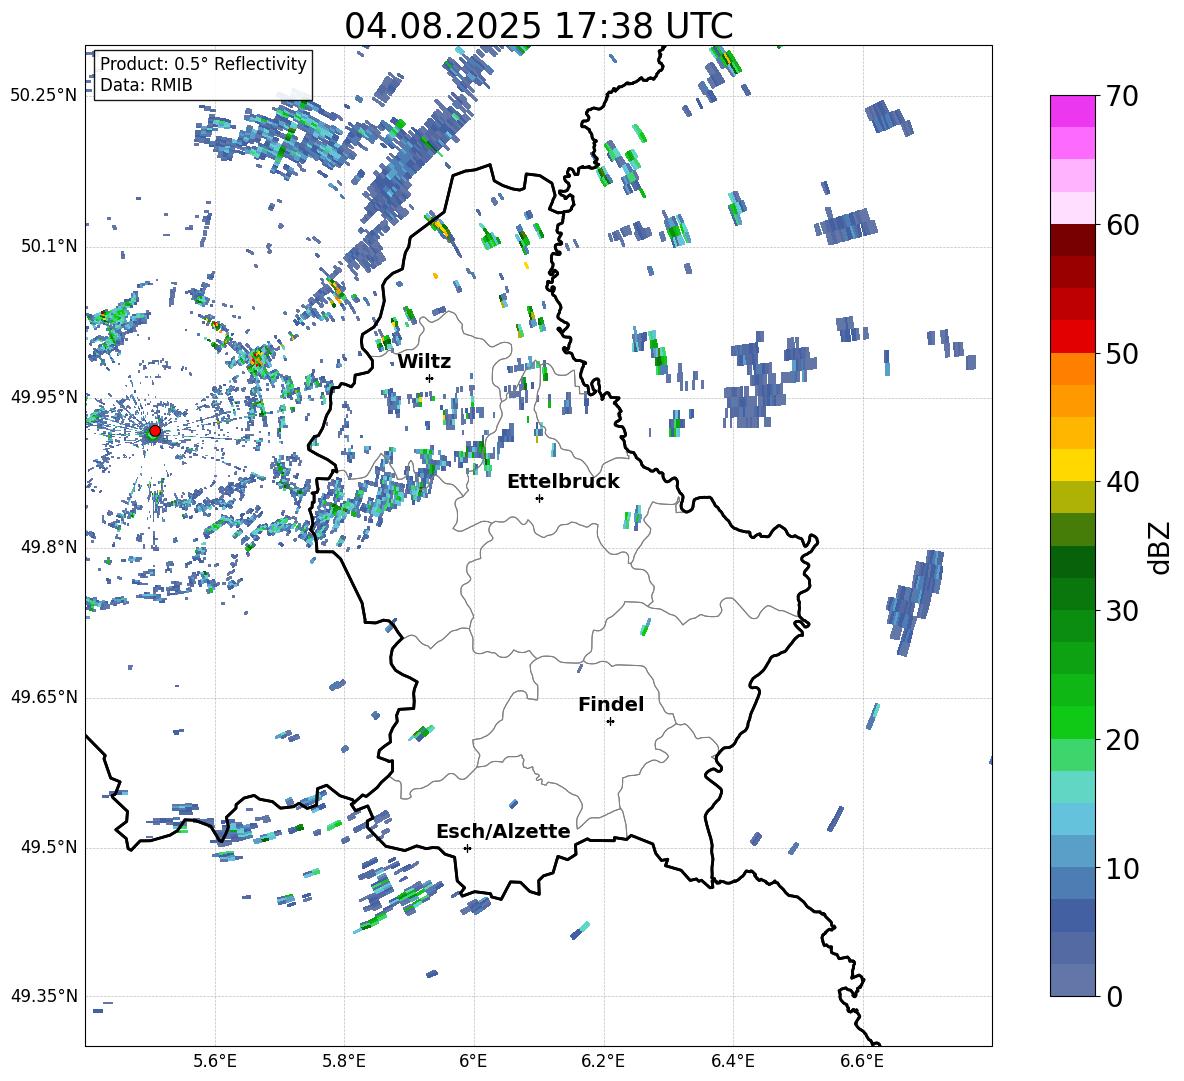Click the 6.2°E longitude label
This screenshot has height=1081, width=1184.
coord(603,1061)
